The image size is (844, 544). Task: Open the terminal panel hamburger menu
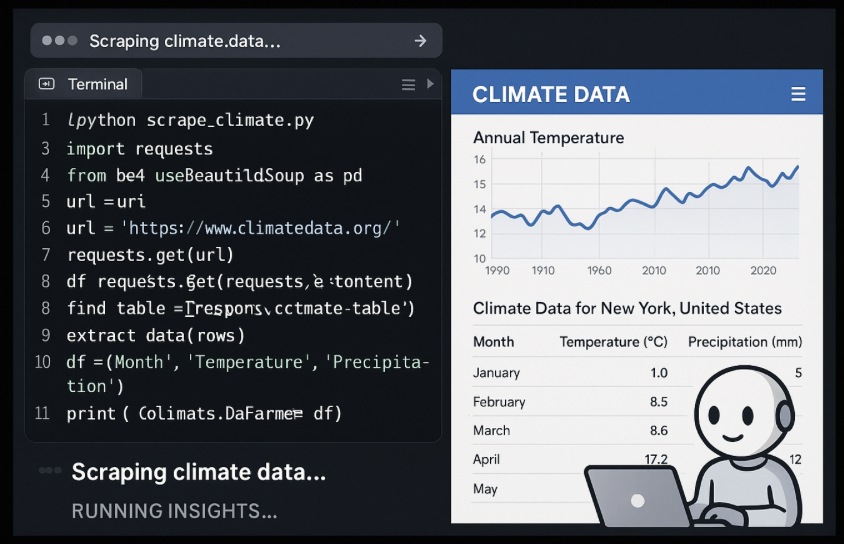pos(408,85)
